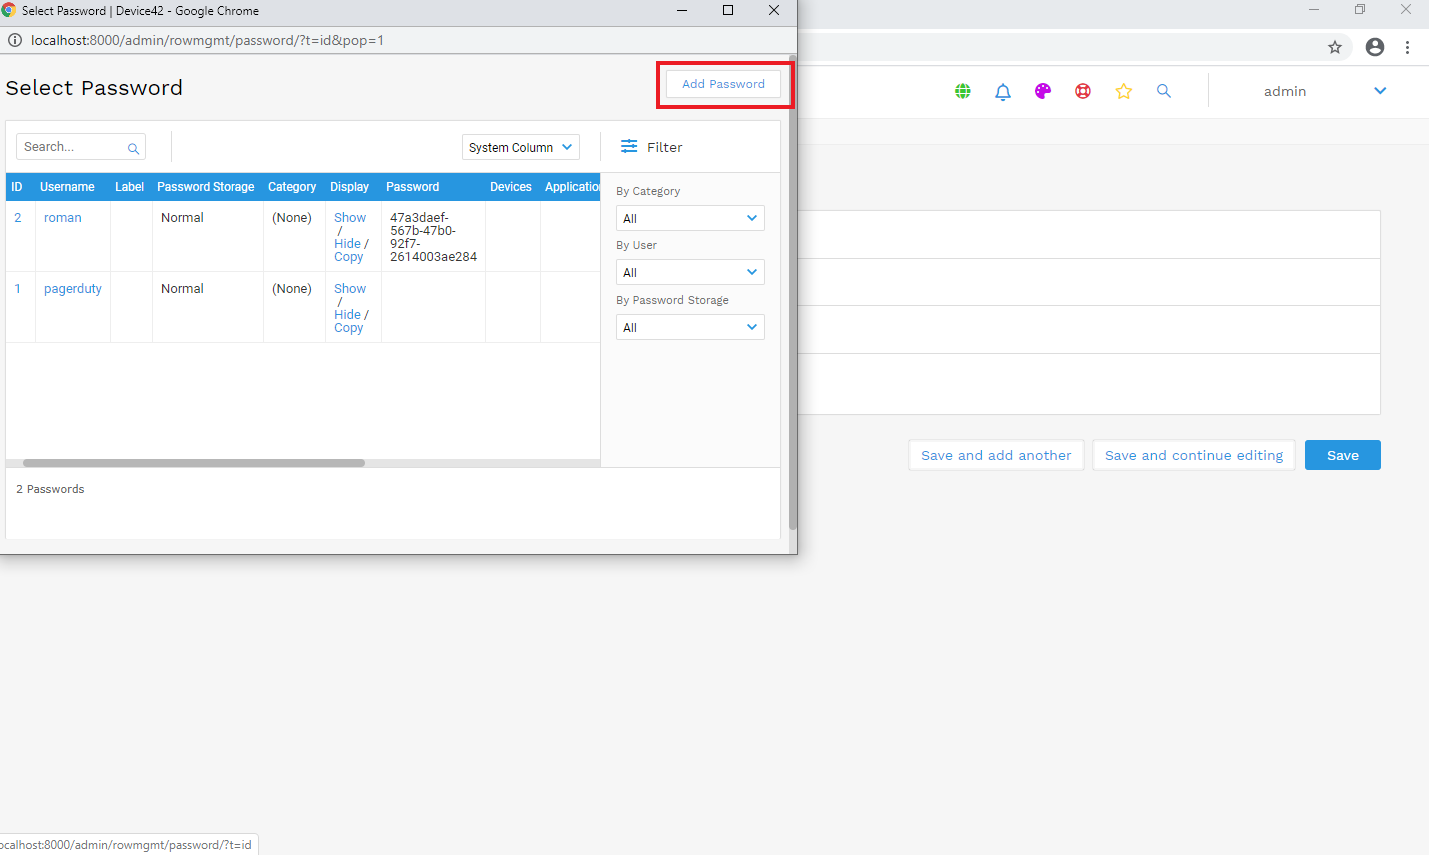Click the Add Password button

(723, 84)
